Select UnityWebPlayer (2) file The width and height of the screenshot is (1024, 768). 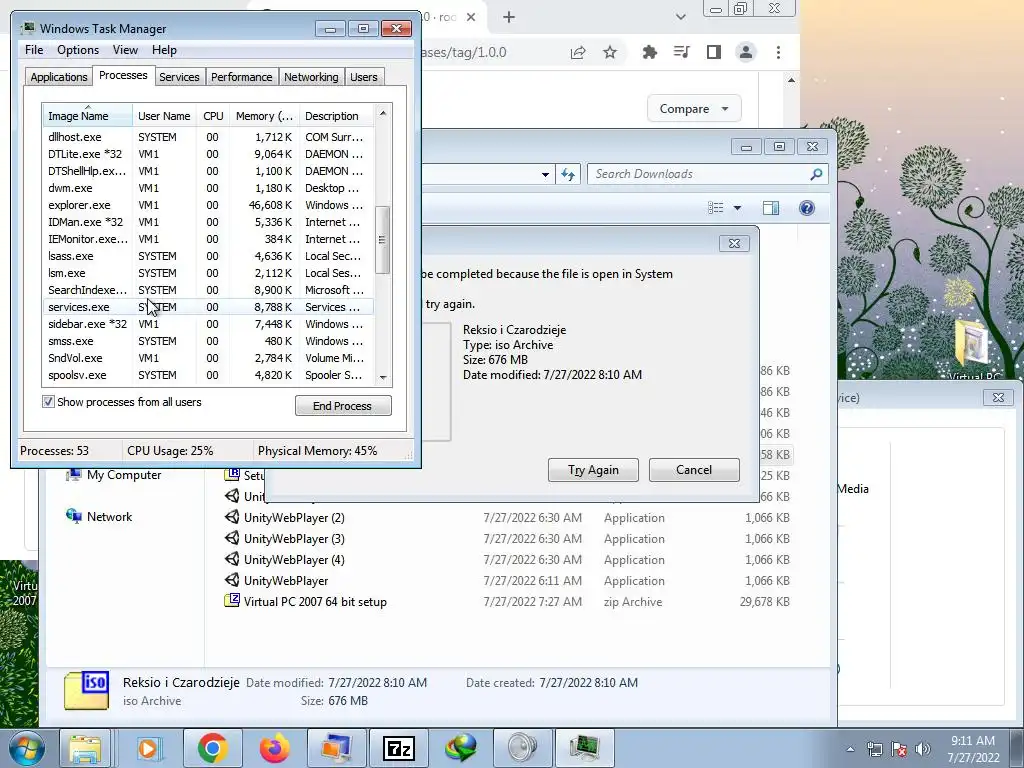coord(294,518)
